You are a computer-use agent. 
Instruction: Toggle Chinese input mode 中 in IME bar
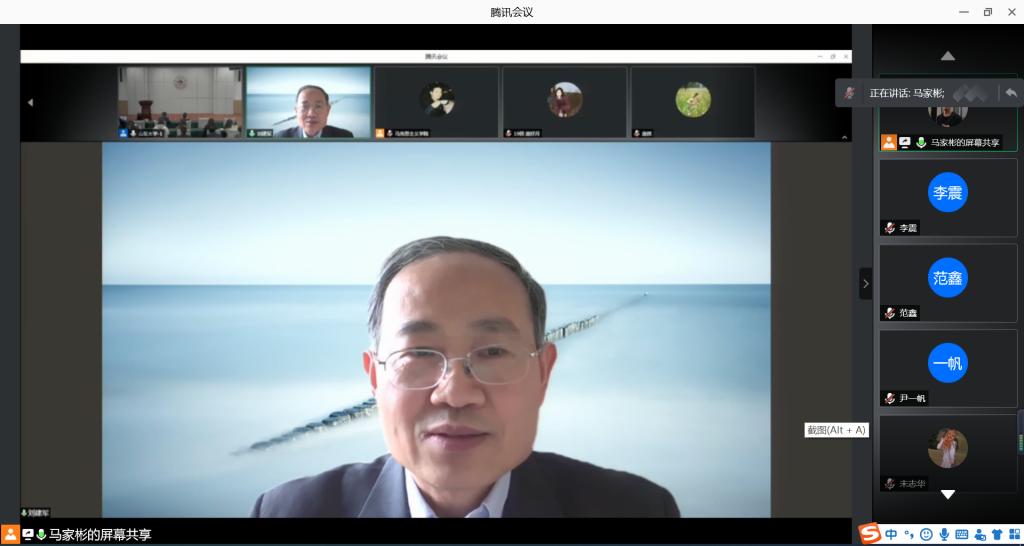[x=891, y=534]
